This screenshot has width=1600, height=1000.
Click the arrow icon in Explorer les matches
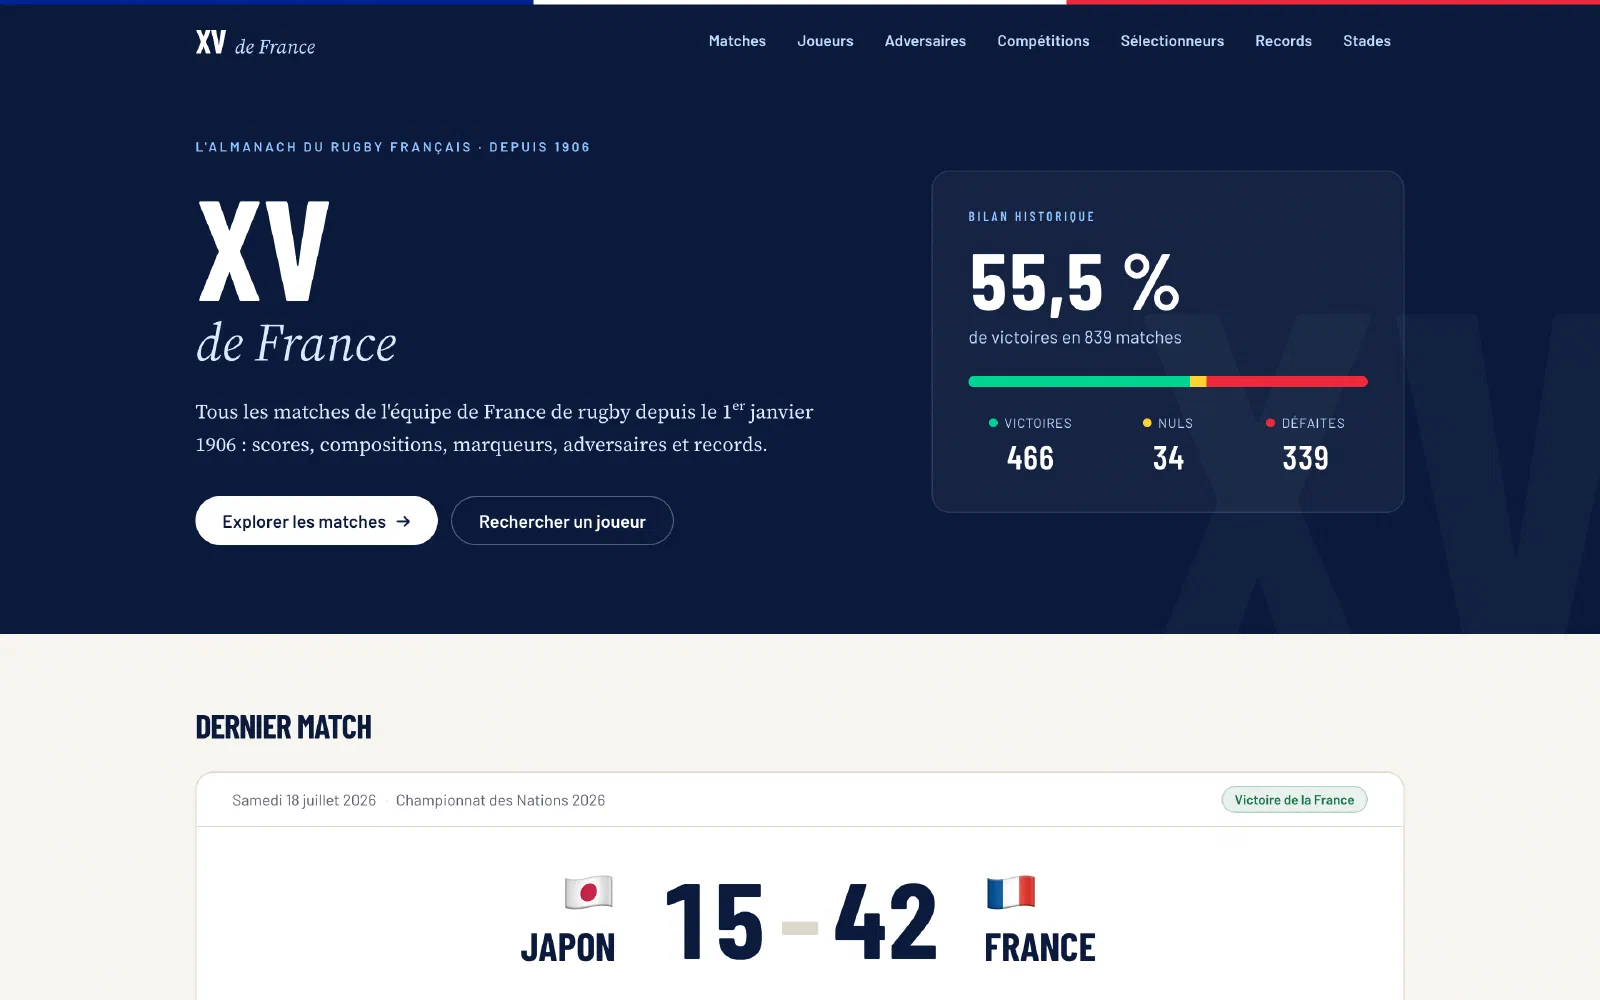coord(403,521)
